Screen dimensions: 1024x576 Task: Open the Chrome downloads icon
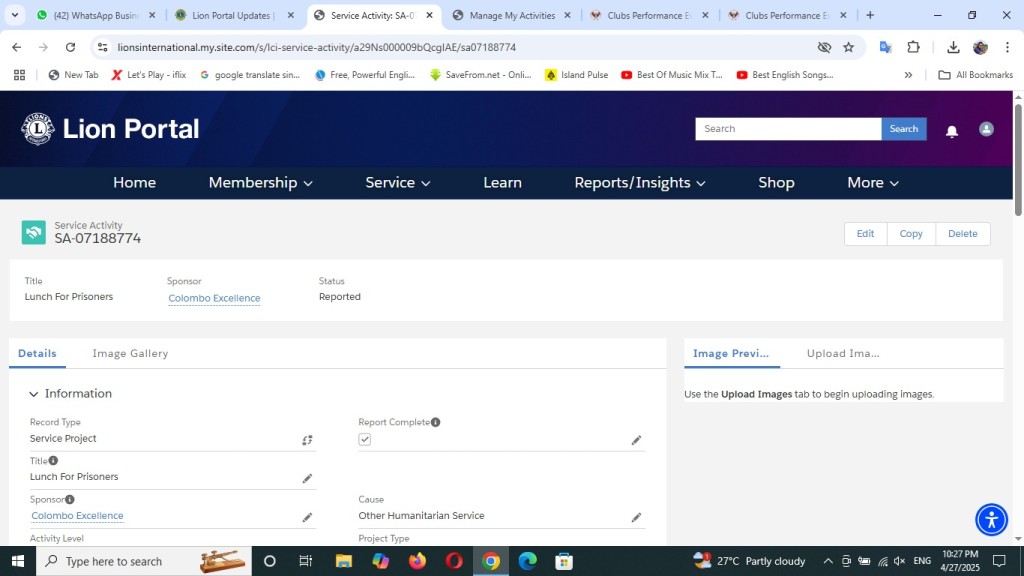pyautogui.click(x=953, y=47)
